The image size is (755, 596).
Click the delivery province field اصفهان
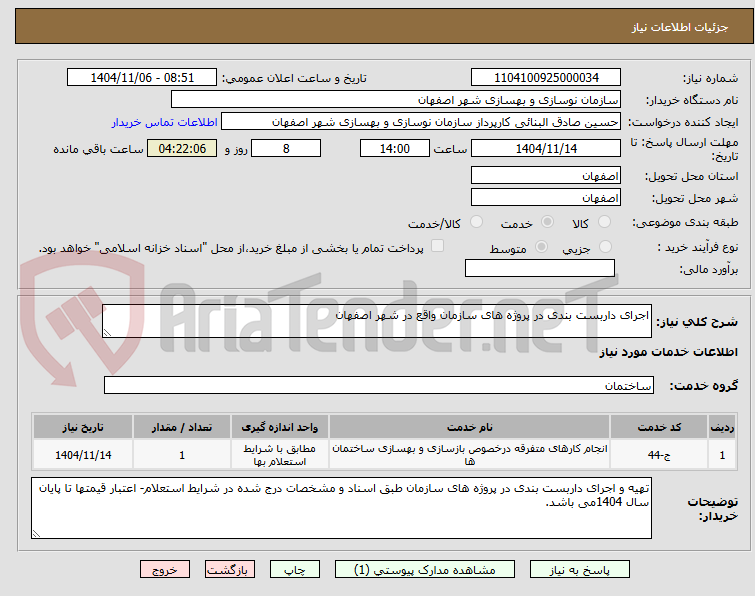click(x=546, y=175)
